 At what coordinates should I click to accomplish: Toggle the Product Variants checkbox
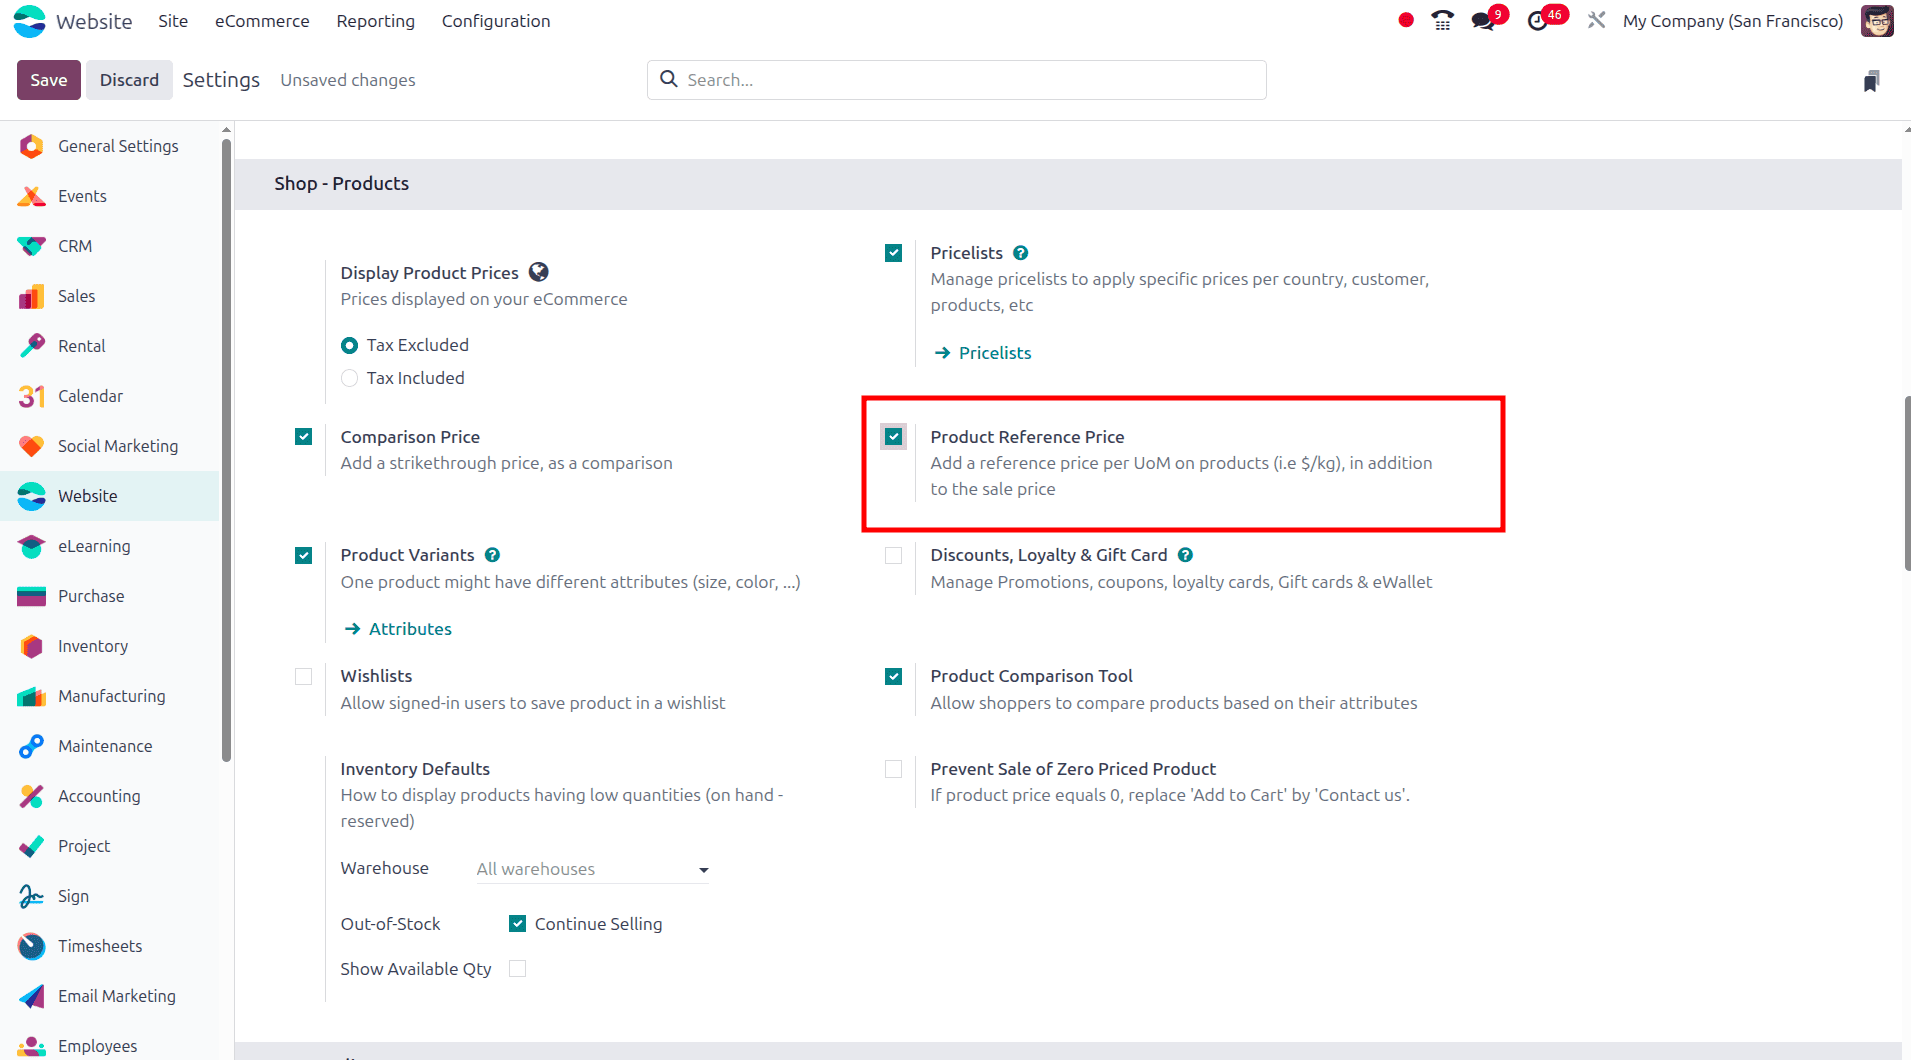304,555
